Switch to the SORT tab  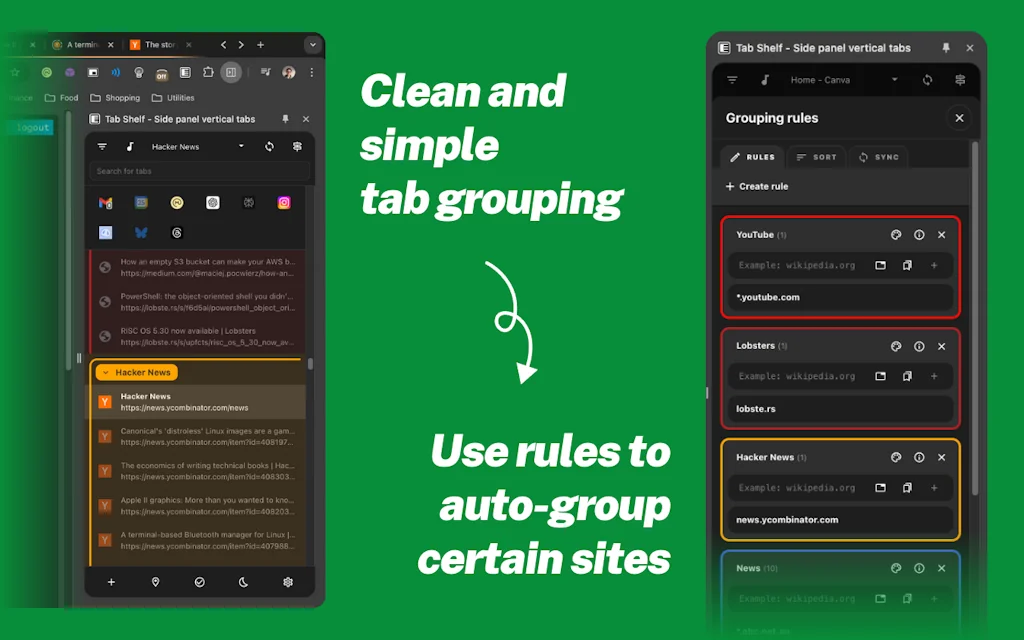click(816, 157)
